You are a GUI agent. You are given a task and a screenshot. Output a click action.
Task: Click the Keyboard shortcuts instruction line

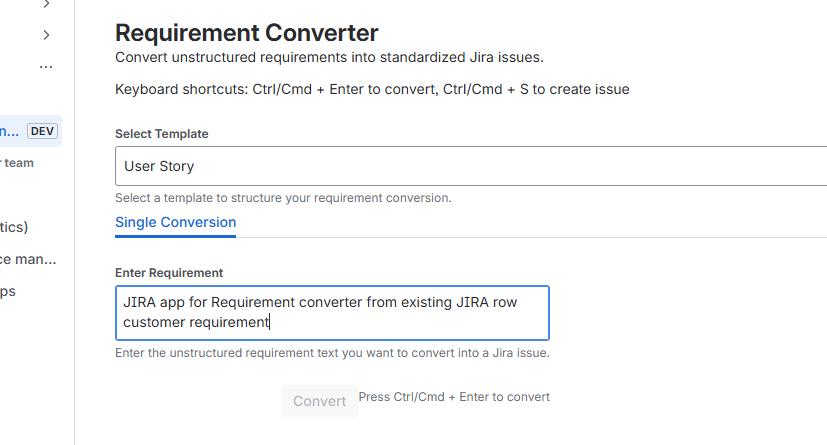[x=372, y=89]
